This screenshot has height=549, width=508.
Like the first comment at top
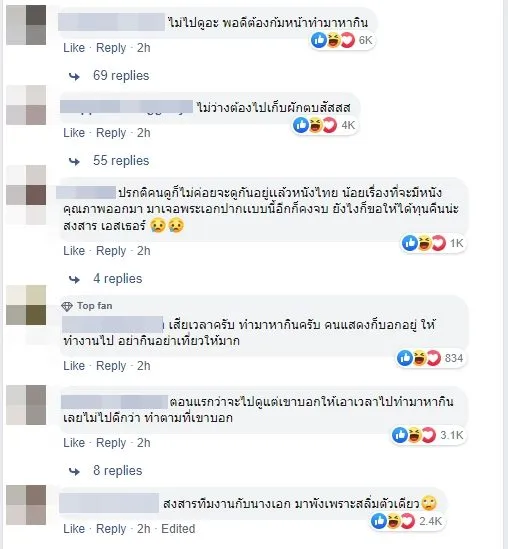[74, 48]
